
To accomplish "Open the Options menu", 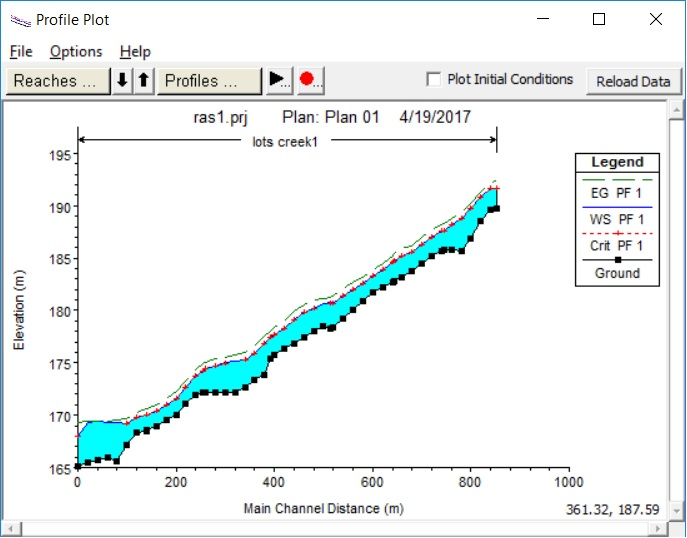I will pos(76,51).
